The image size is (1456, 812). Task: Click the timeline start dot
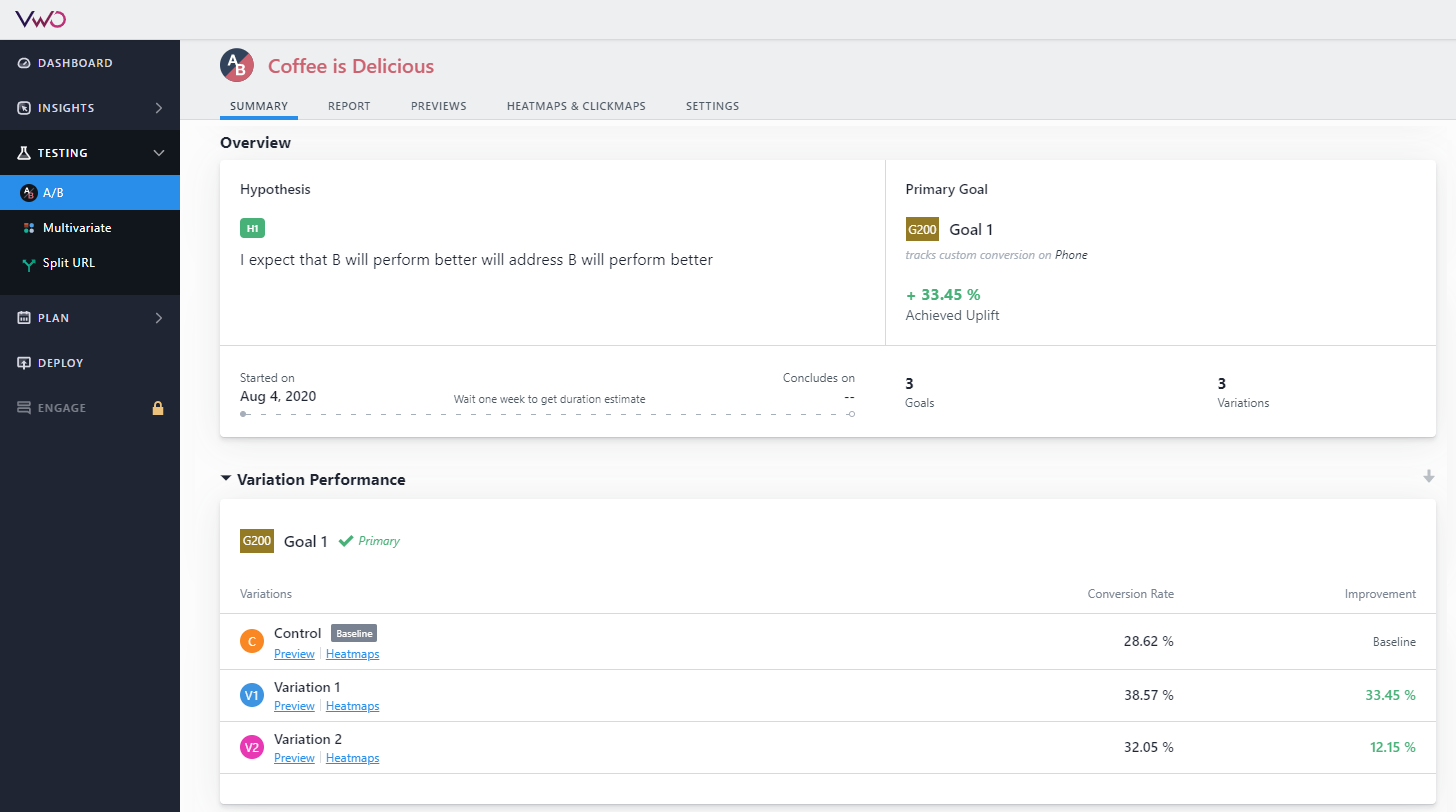(243, 414)
